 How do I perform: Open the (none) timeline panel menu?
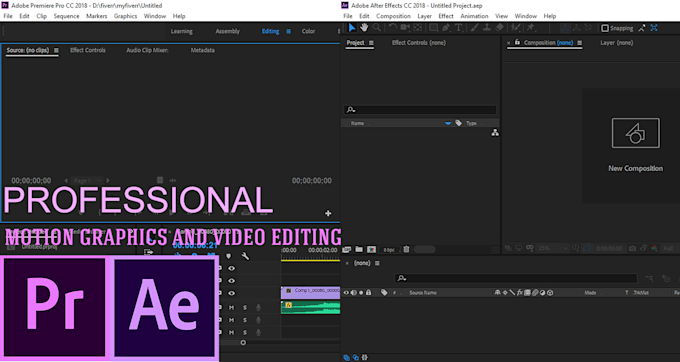coord(377,263)
